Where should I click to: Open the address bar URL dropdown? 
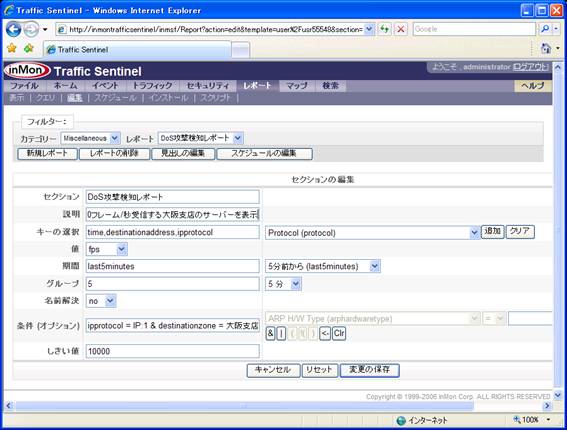click(369, 29)
